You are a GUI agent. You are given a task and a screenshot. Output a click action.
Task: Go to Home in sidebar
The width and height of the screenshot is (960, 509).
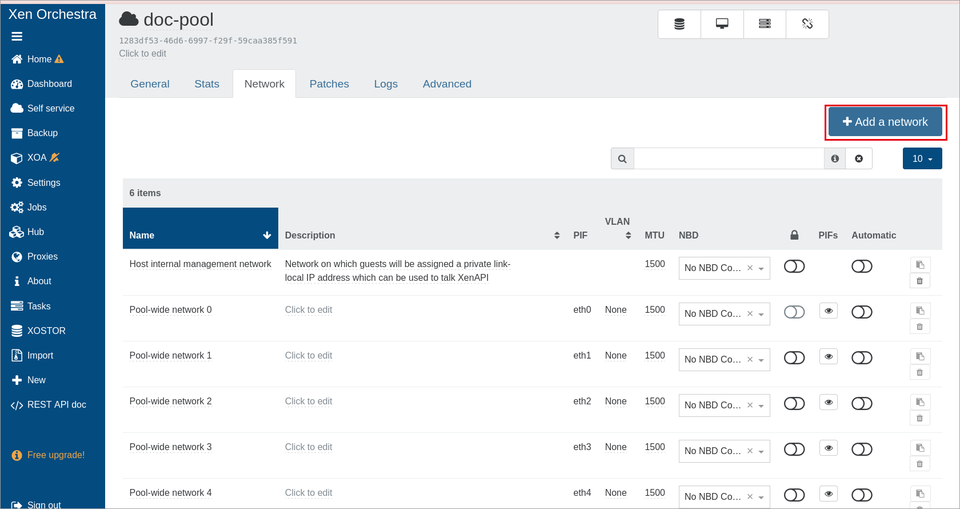click(x=37, y=59)
